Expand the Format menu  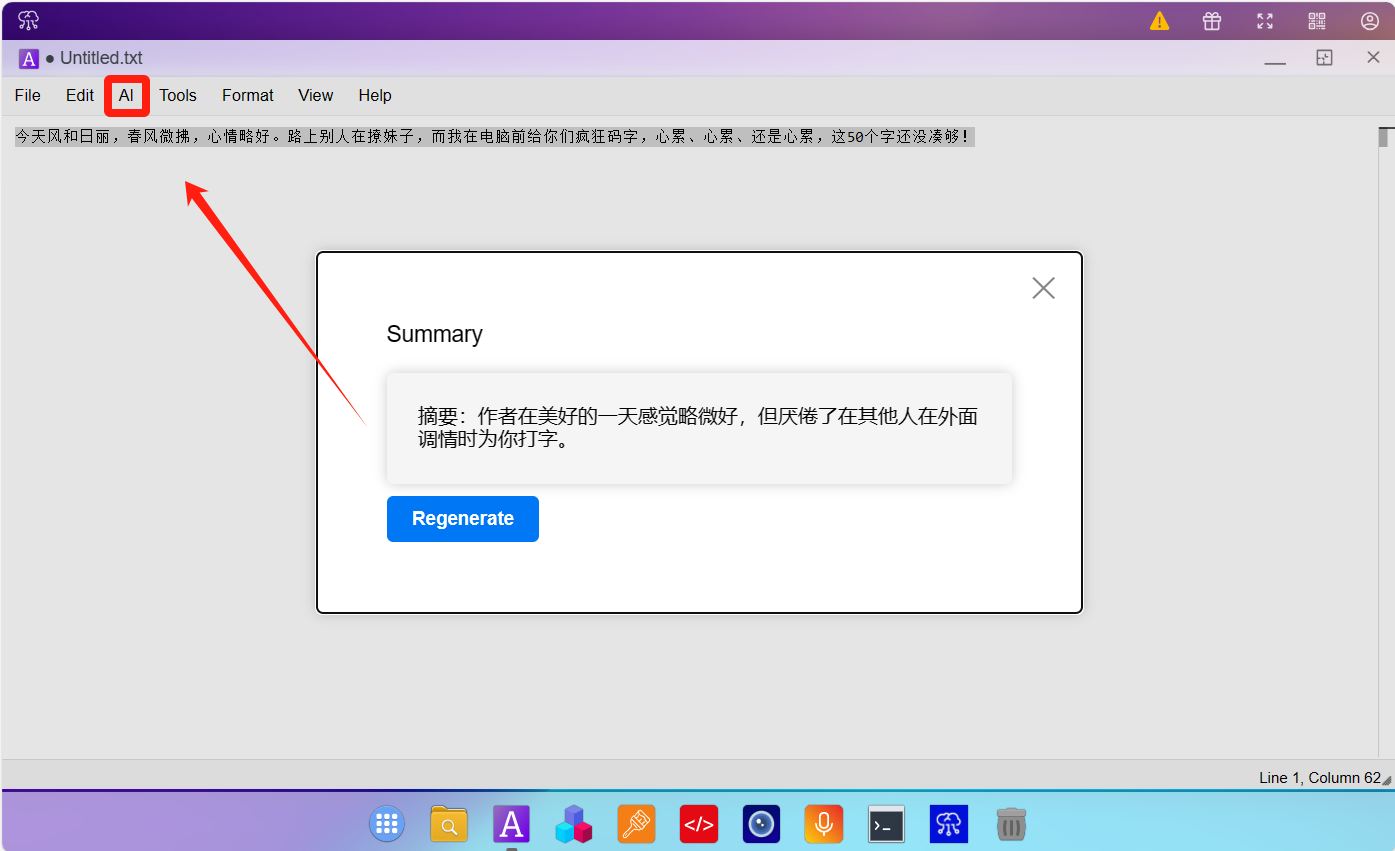point(248,96)
